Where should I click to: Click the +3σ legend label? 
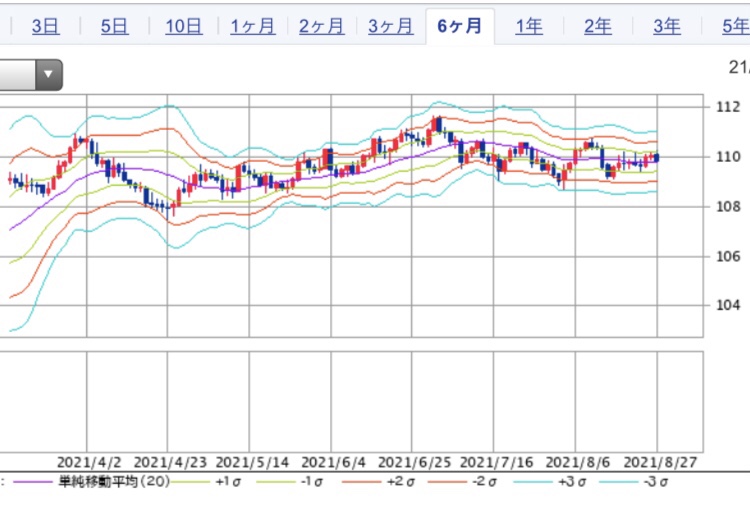[572, 482]
